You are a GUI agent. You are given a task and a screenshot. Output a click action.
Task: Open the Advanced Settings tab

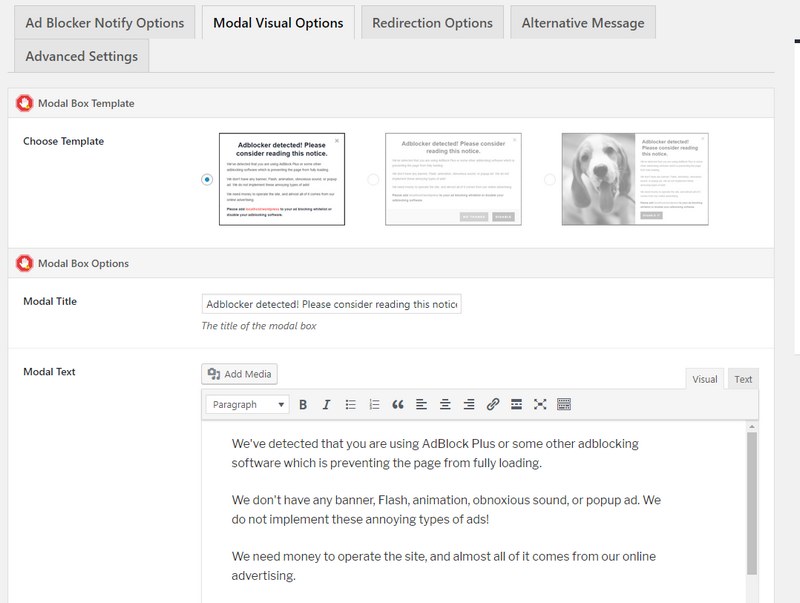[x=82, y=56]
